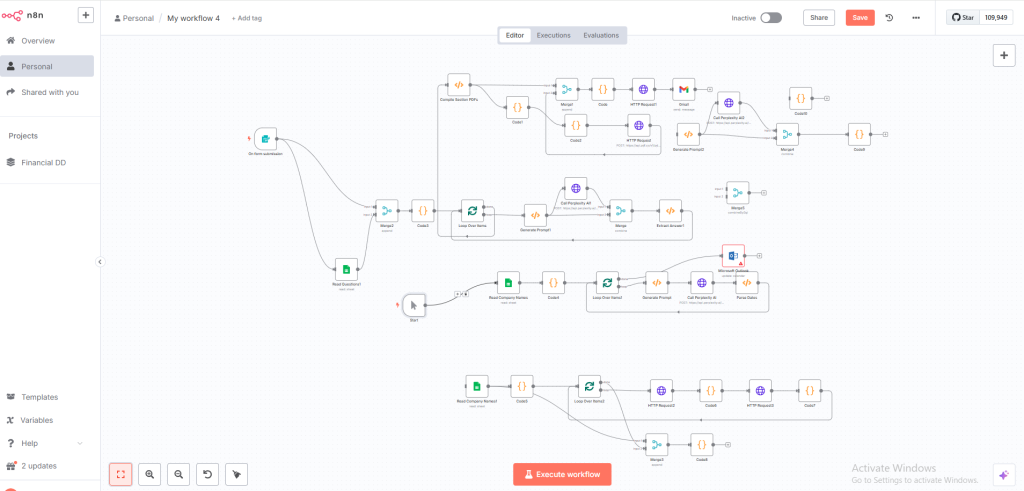
Task: Toggle the workflow Inactive switch
Action: click(770, 18)
